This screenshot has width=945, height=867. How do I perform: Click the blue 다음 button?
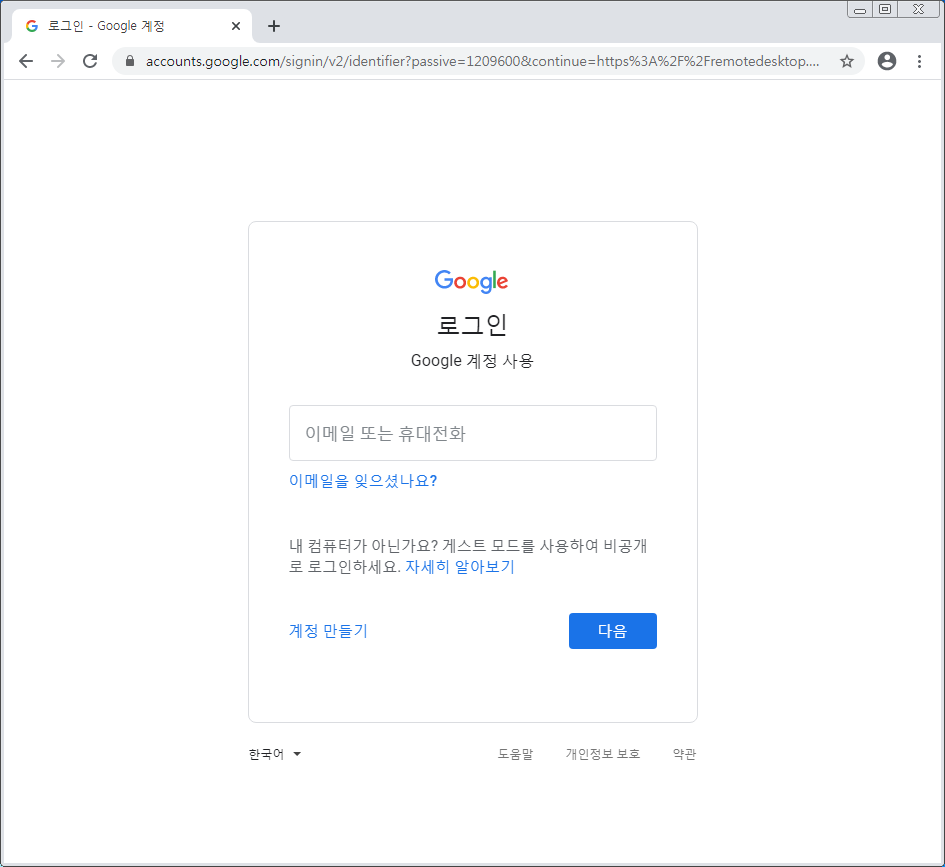tap(612, 631)
